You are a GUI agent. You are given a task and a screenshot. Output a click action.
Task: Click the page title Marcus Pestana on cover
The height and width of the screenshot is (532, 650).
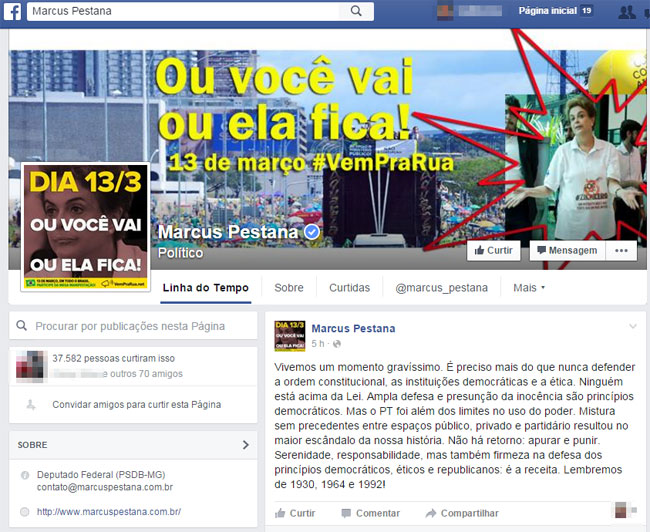[228, 232]
